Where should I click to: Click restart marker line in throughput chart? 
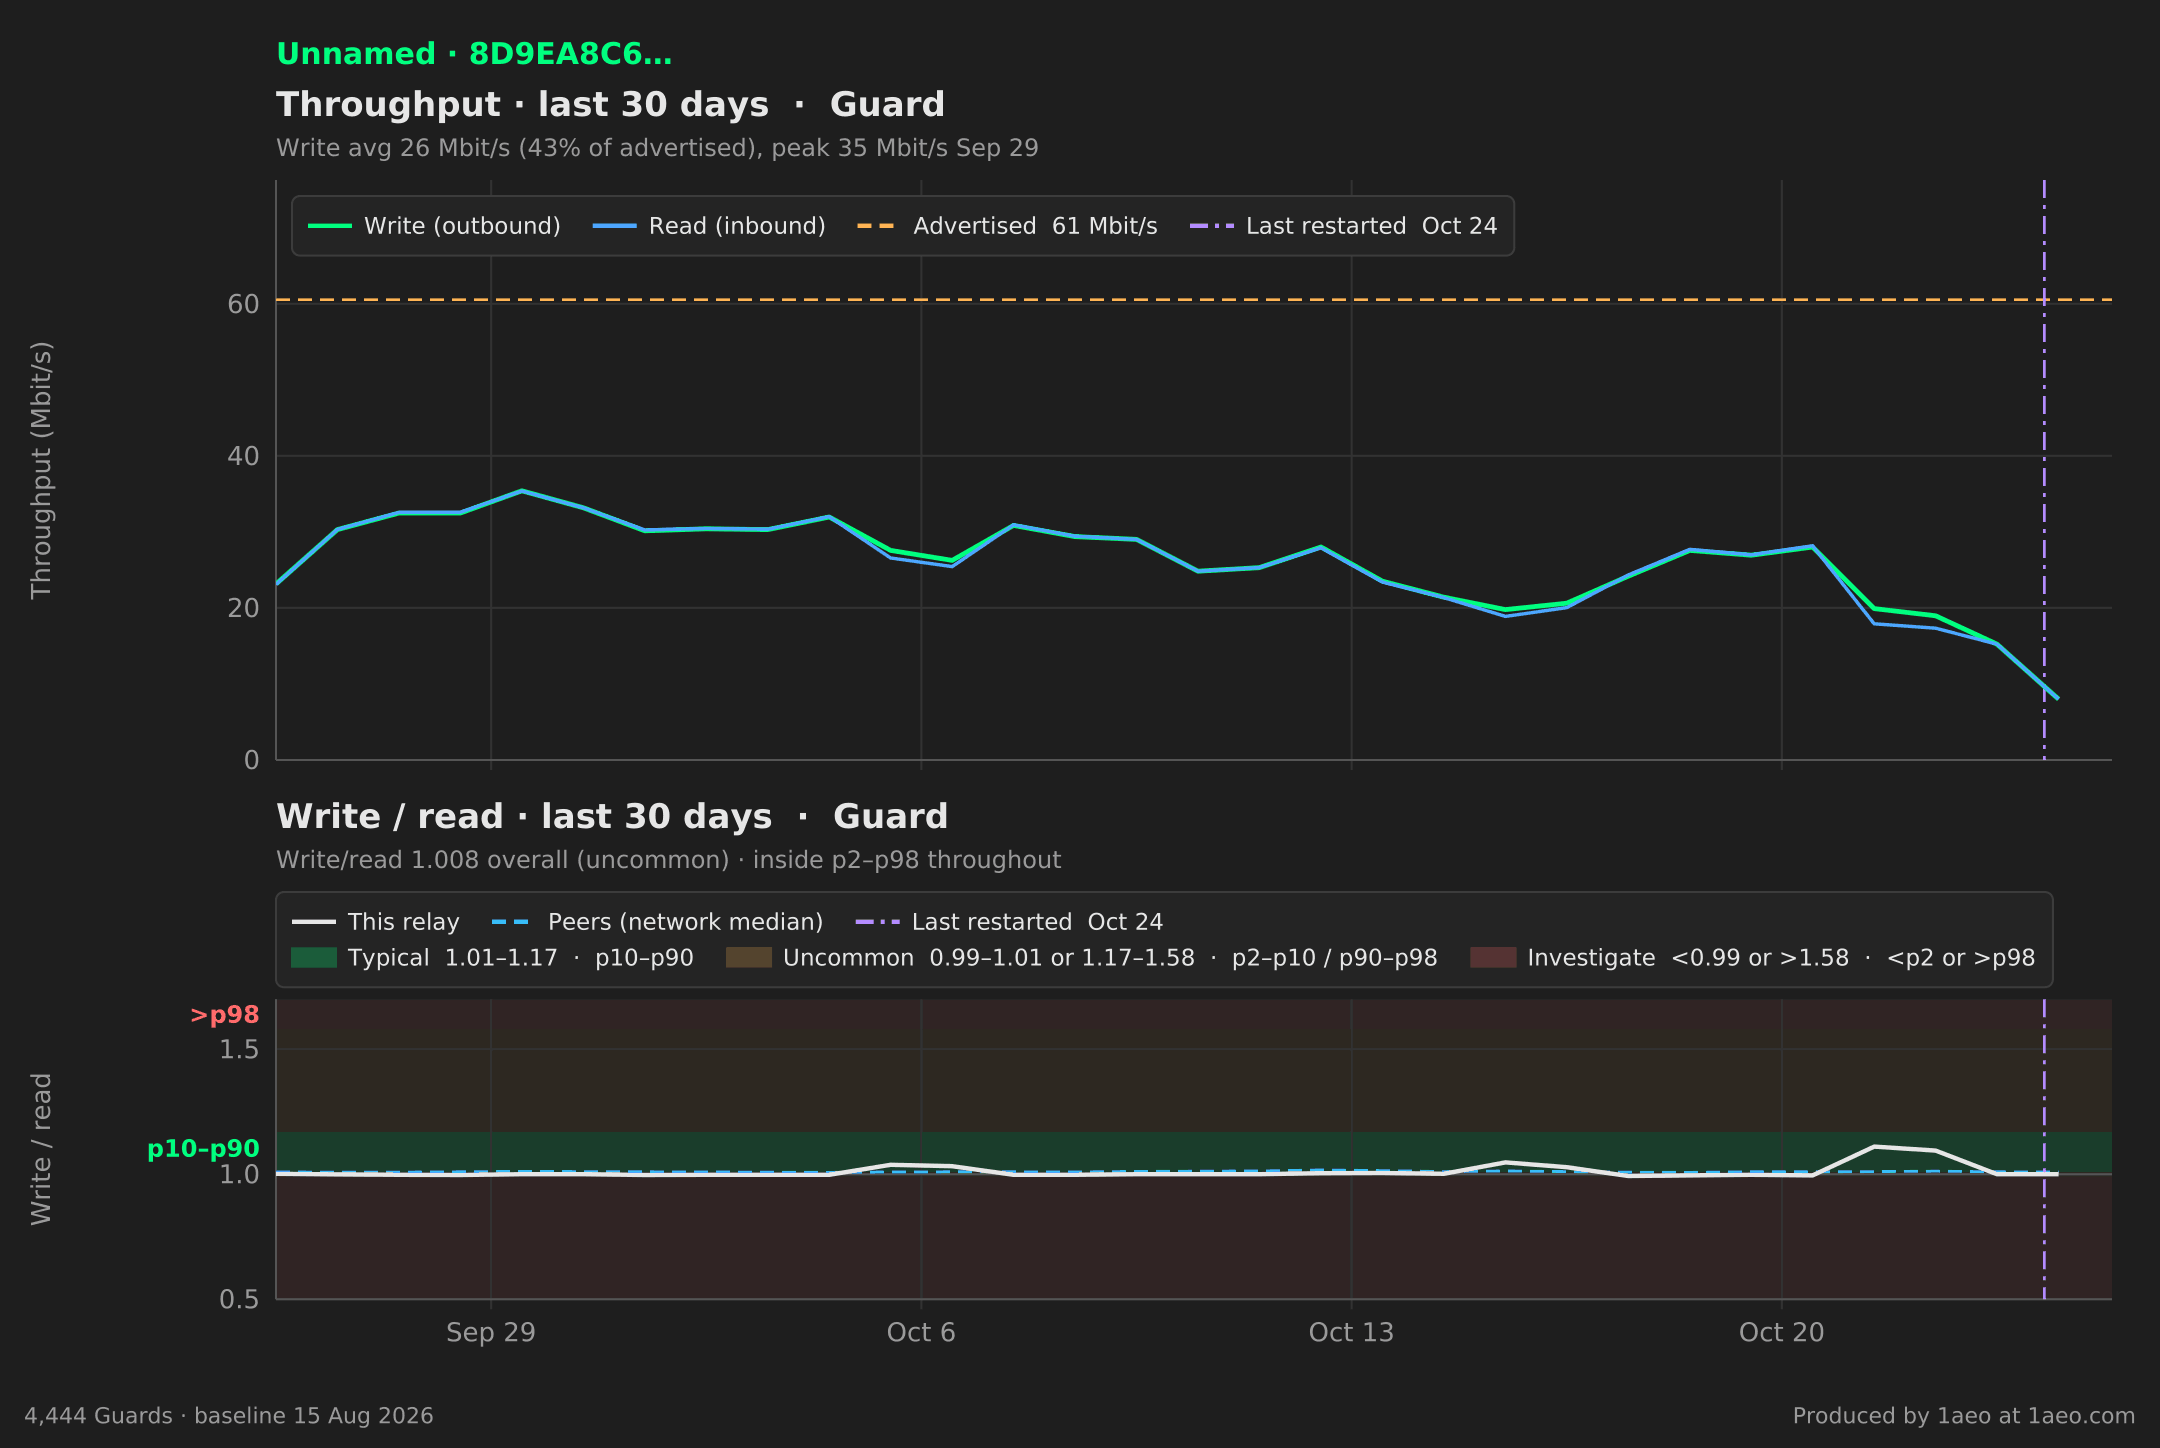coord(2044,470)
